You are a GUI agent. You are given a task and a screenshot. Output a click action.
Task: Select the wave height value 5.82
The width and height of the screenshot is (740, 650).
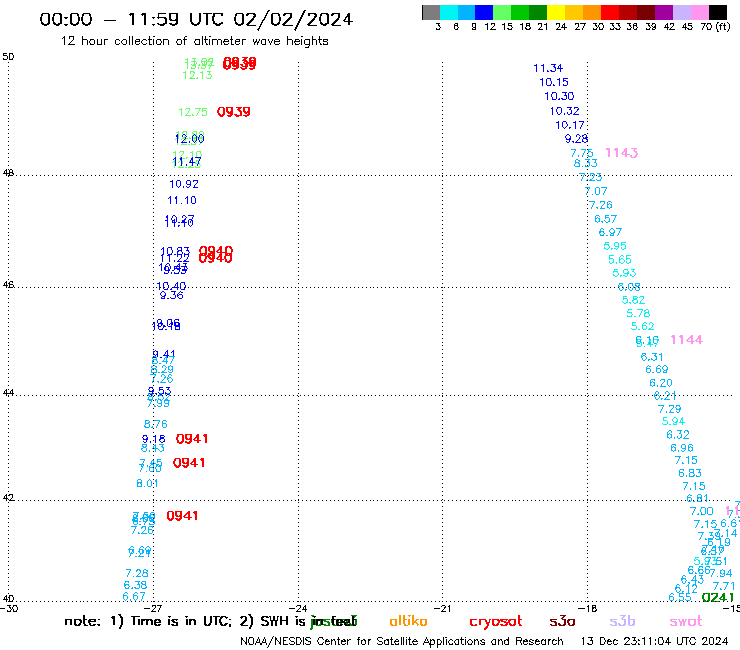click(633, 300)
